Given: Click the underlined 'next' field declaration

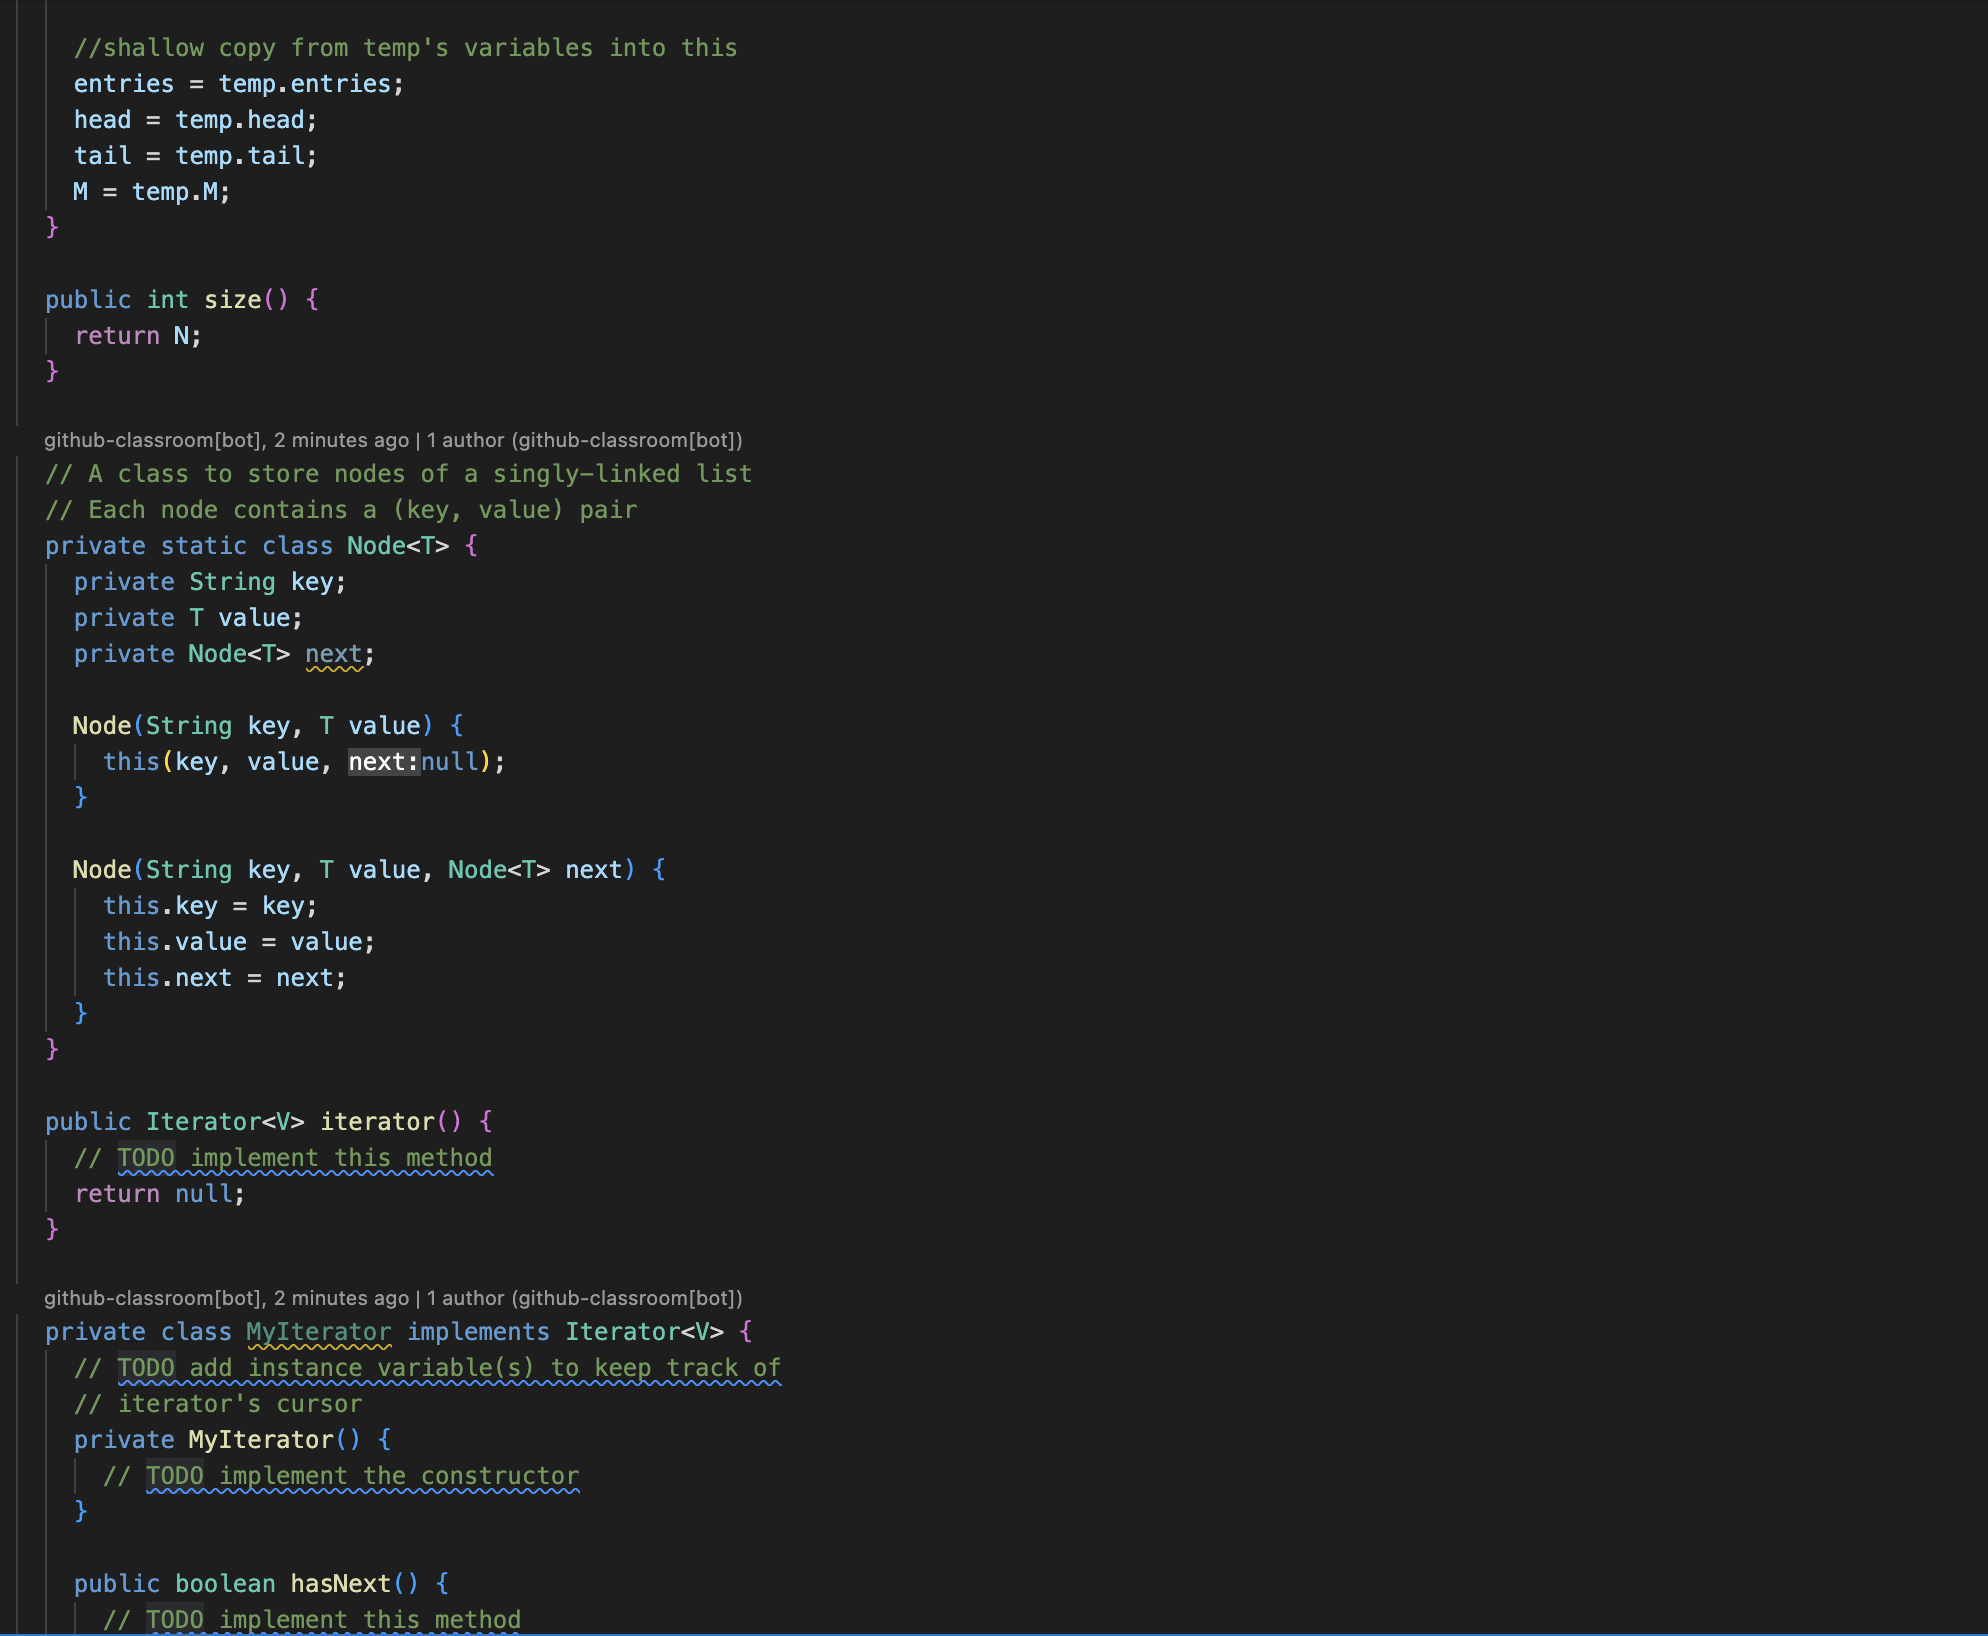Looking at the screenshot, I should pos(333,654).
